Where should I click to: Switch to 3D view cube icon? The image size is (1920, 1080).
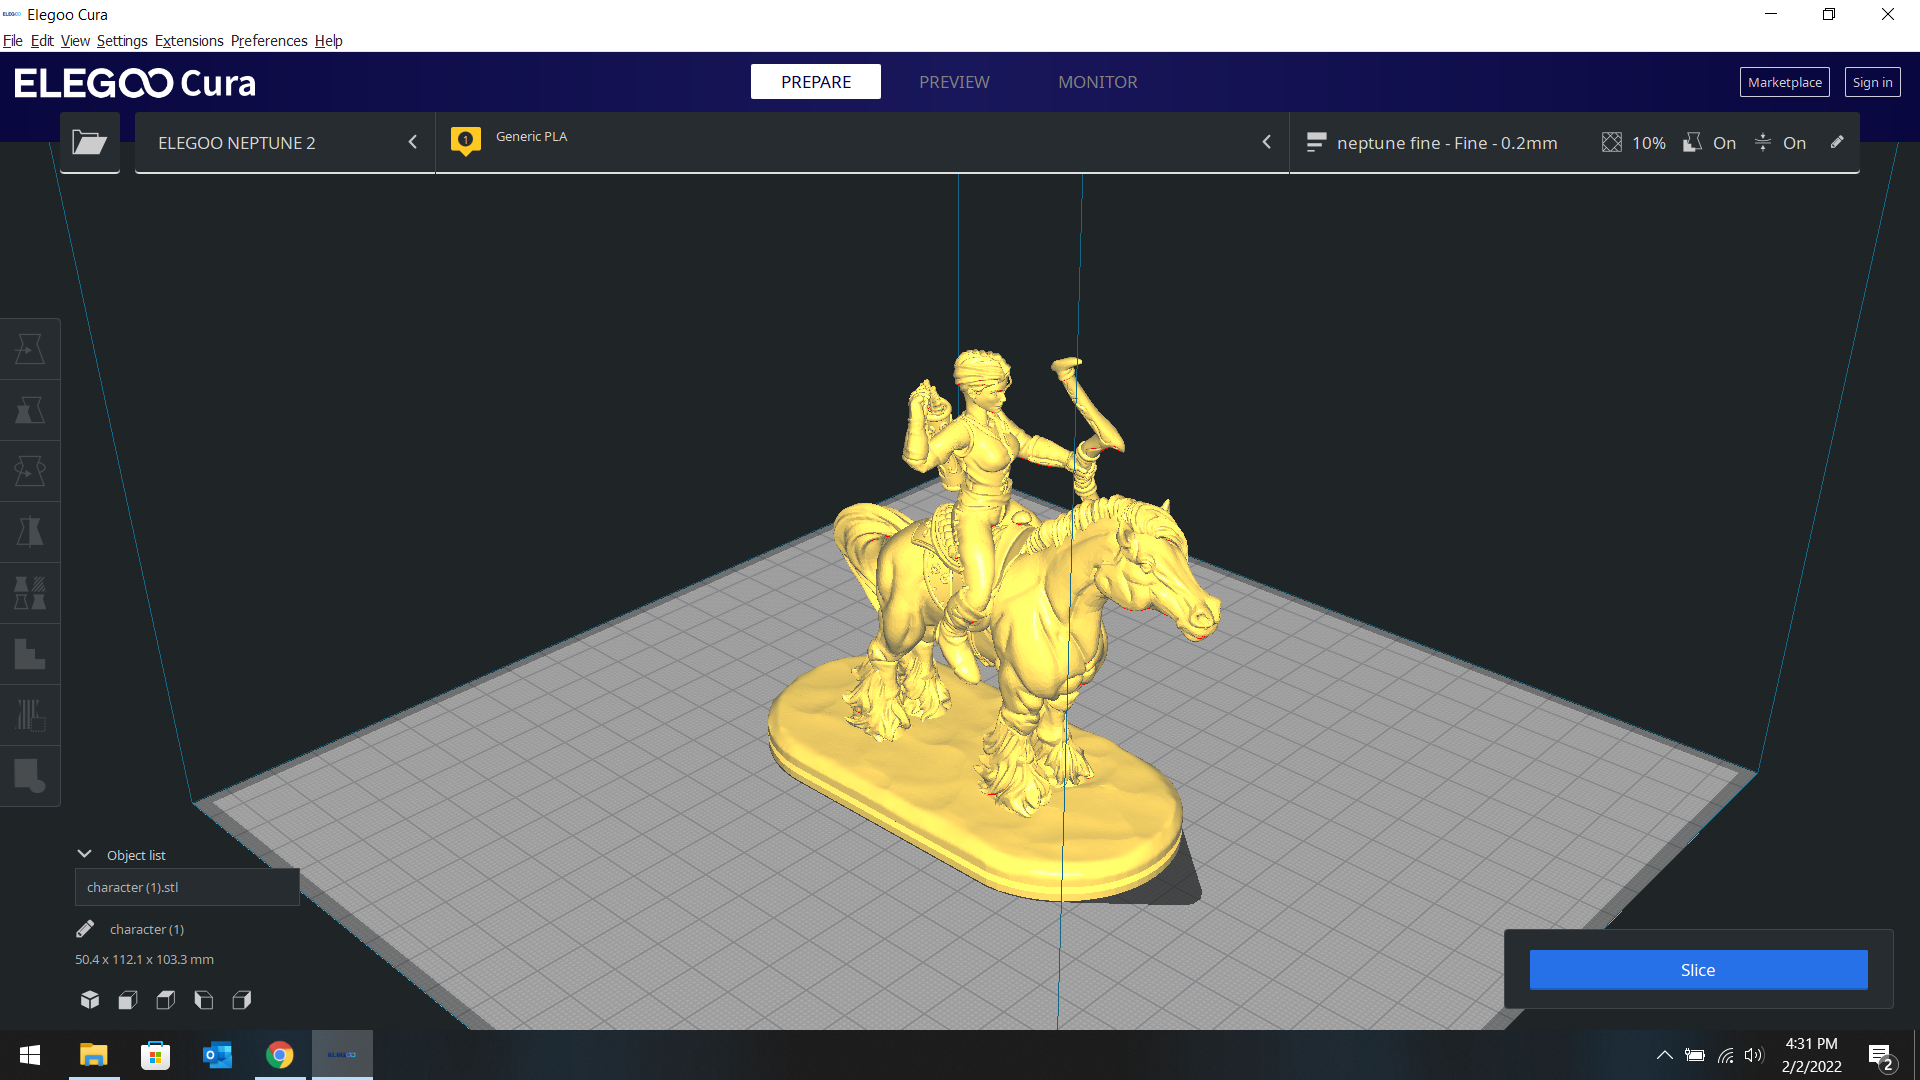click(90, 1000)
